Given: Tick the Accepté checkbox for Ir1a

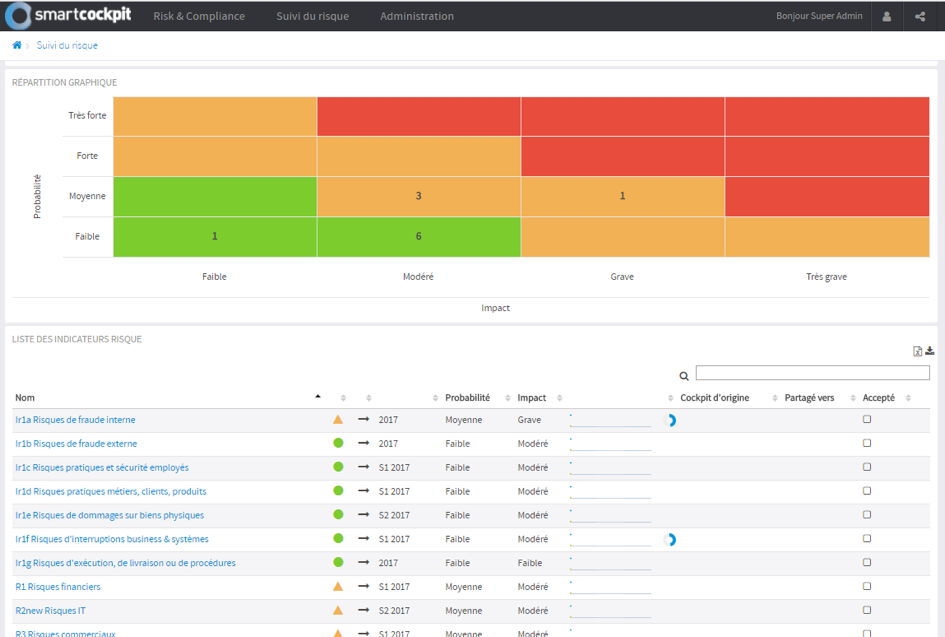Looking at the screenshot, I should point(867,420).
